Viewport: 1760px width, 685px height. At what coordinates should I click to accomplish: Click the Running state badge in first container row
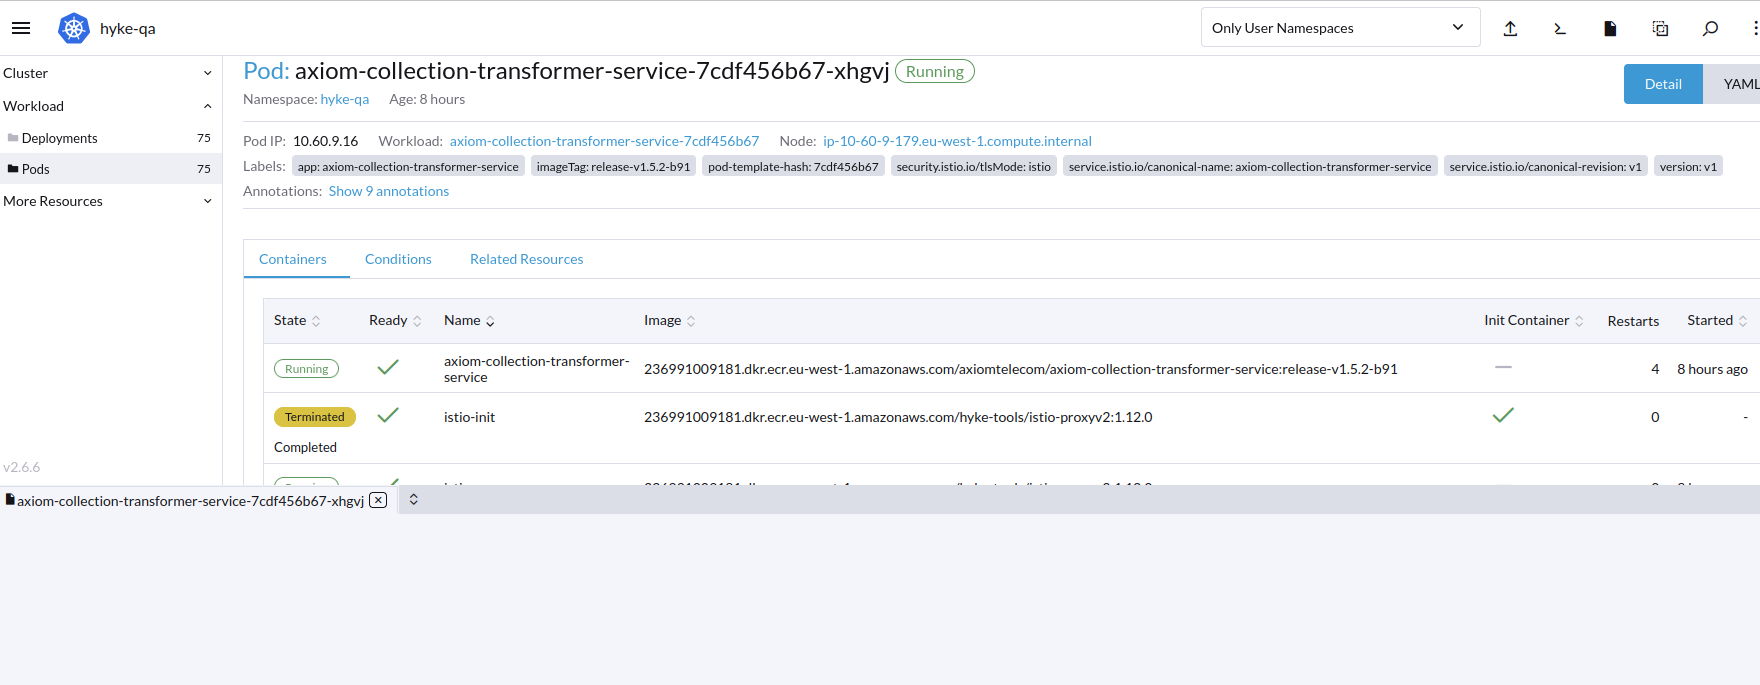[306, 369]
